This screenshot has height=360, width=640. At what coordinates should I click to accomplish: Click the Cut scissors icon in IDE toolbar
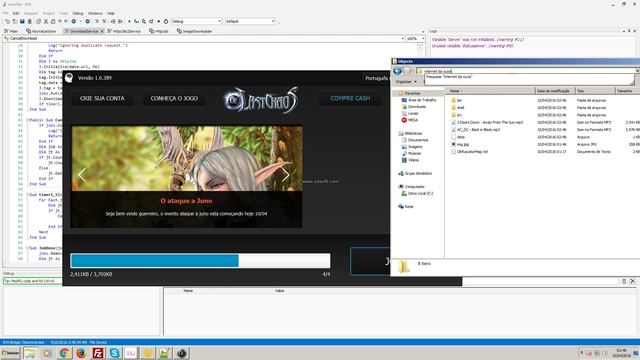(46, 21)
